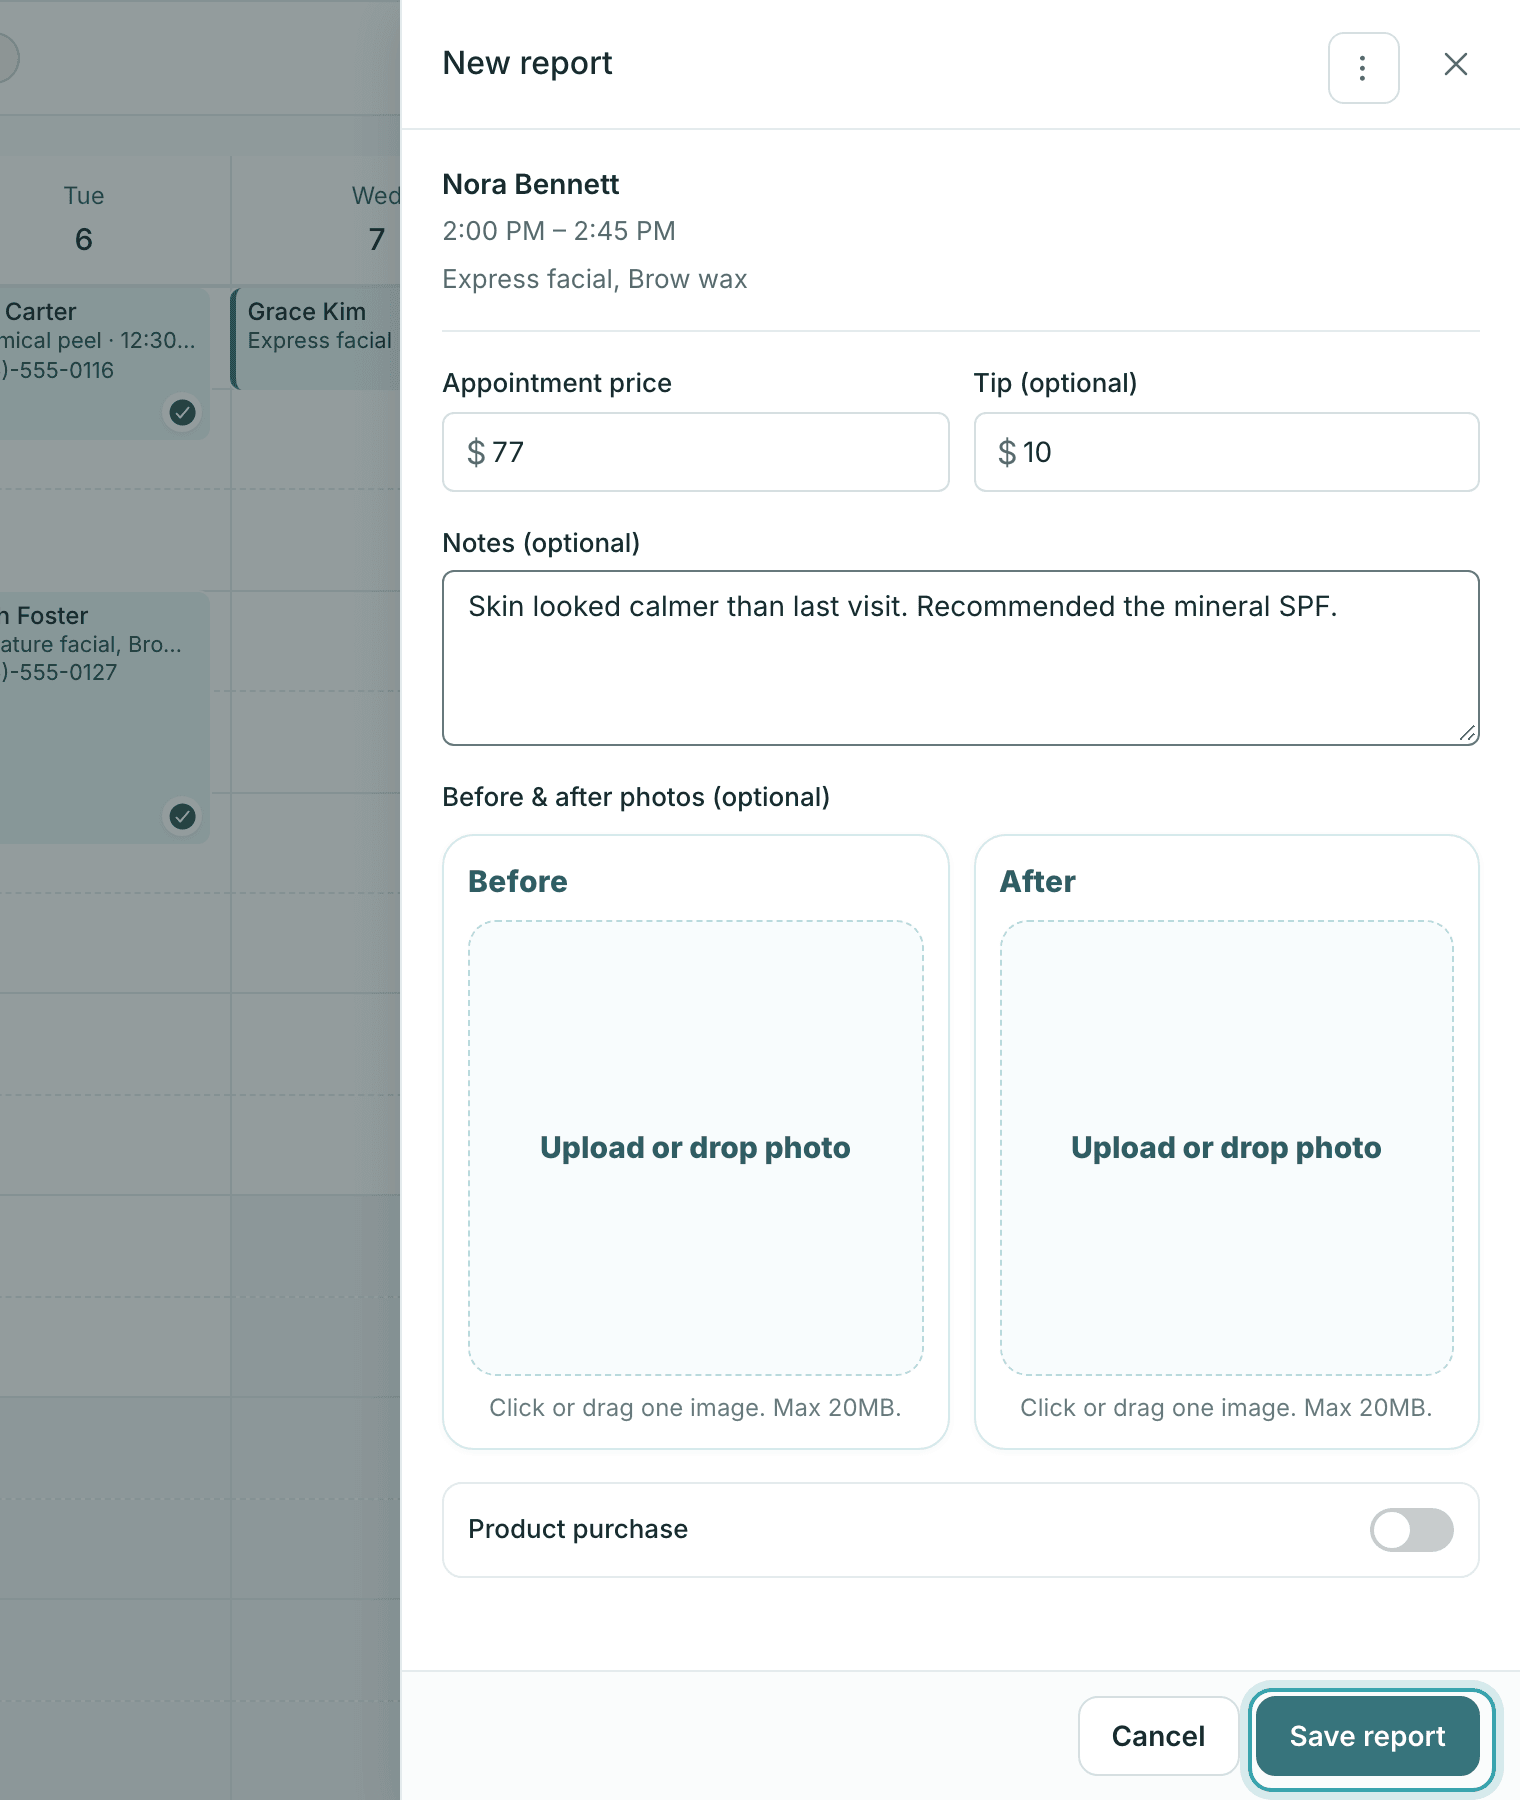
Task: Focus the Notes text area
Action: tap(960, 658)
